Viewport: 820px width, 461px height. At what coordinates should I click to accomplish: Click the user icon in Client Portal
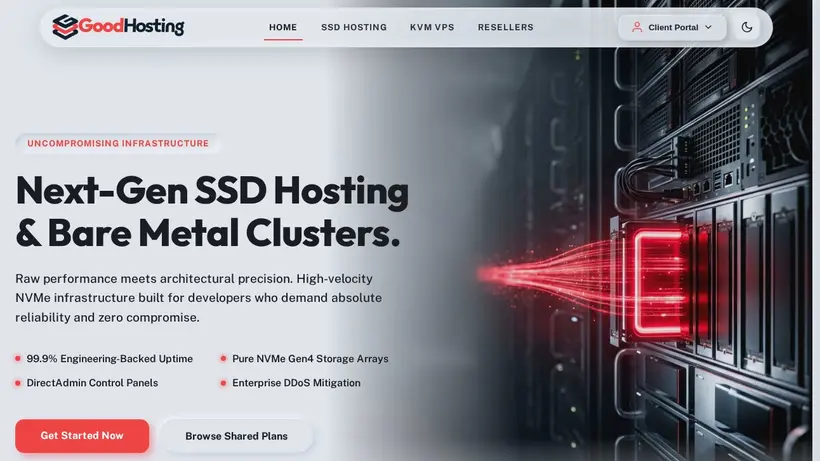tap(636, 27)
